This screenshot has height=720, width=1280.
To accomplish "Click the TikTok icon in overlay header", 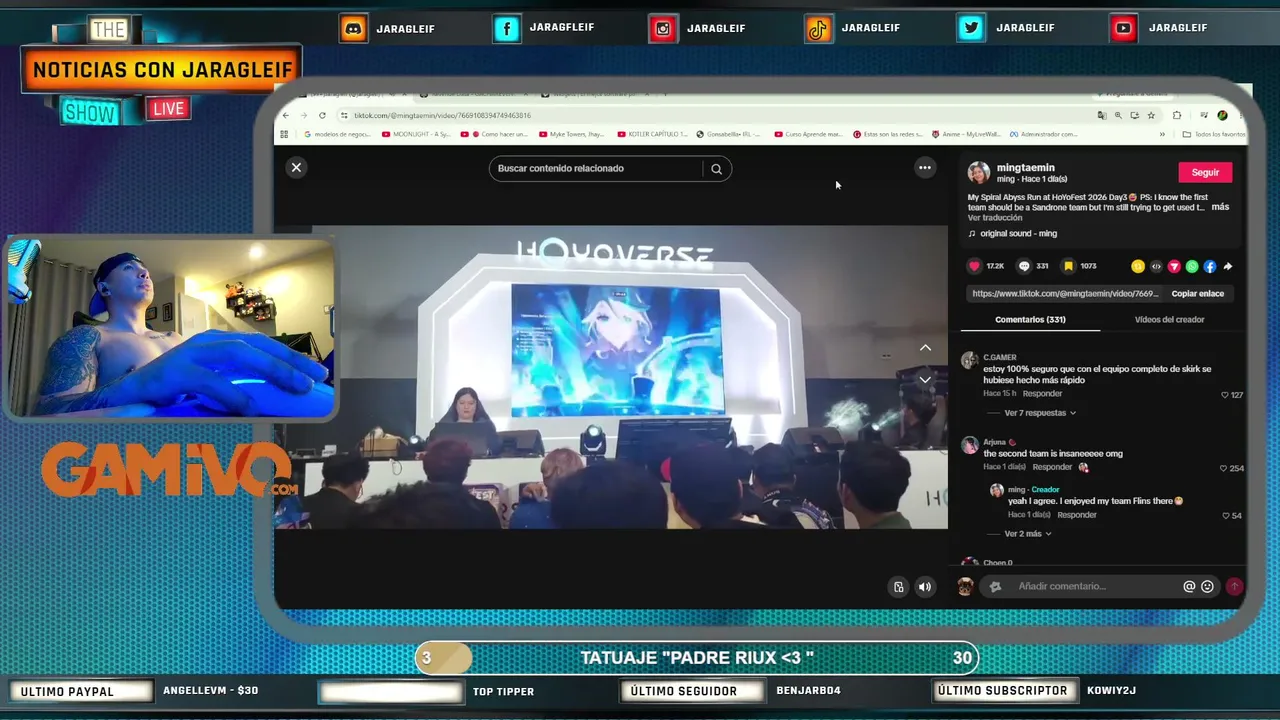I will (x=818, y=28).
